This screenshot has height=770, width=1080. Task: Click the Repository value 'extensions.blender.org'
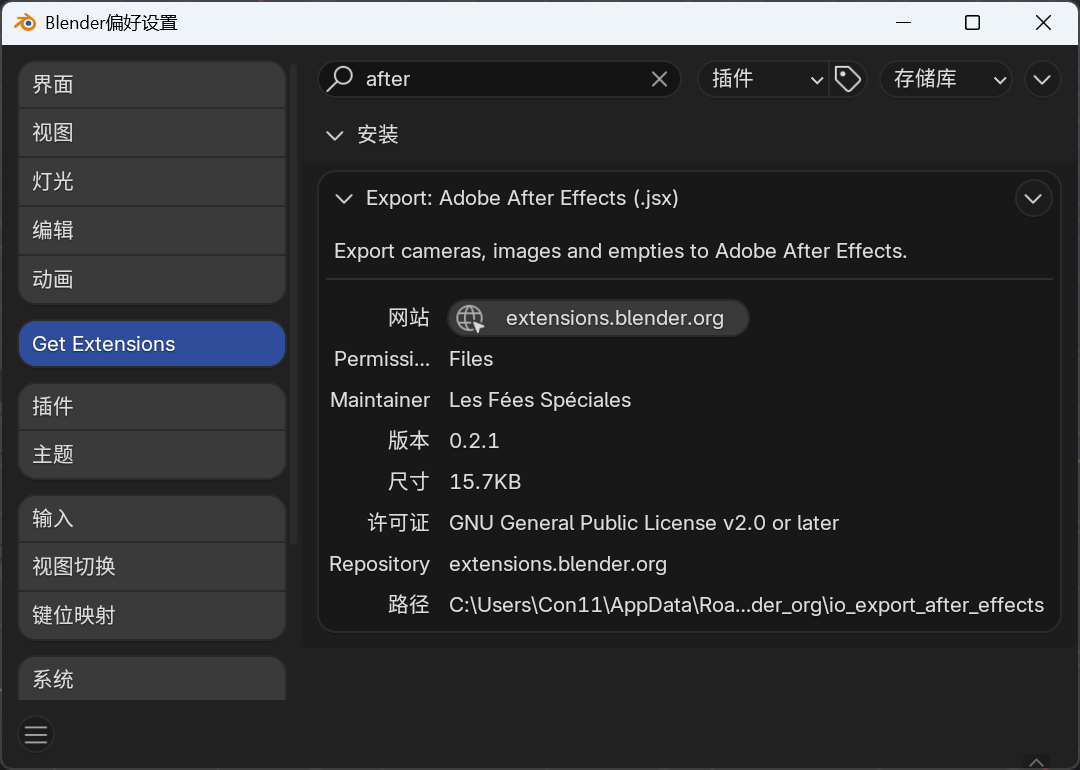(x=558, y=564)
